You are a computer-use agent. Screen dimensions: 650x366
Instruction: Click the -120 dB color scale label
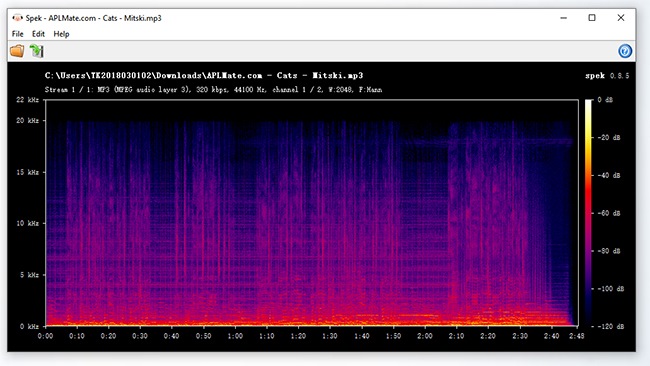click(610, 326)
